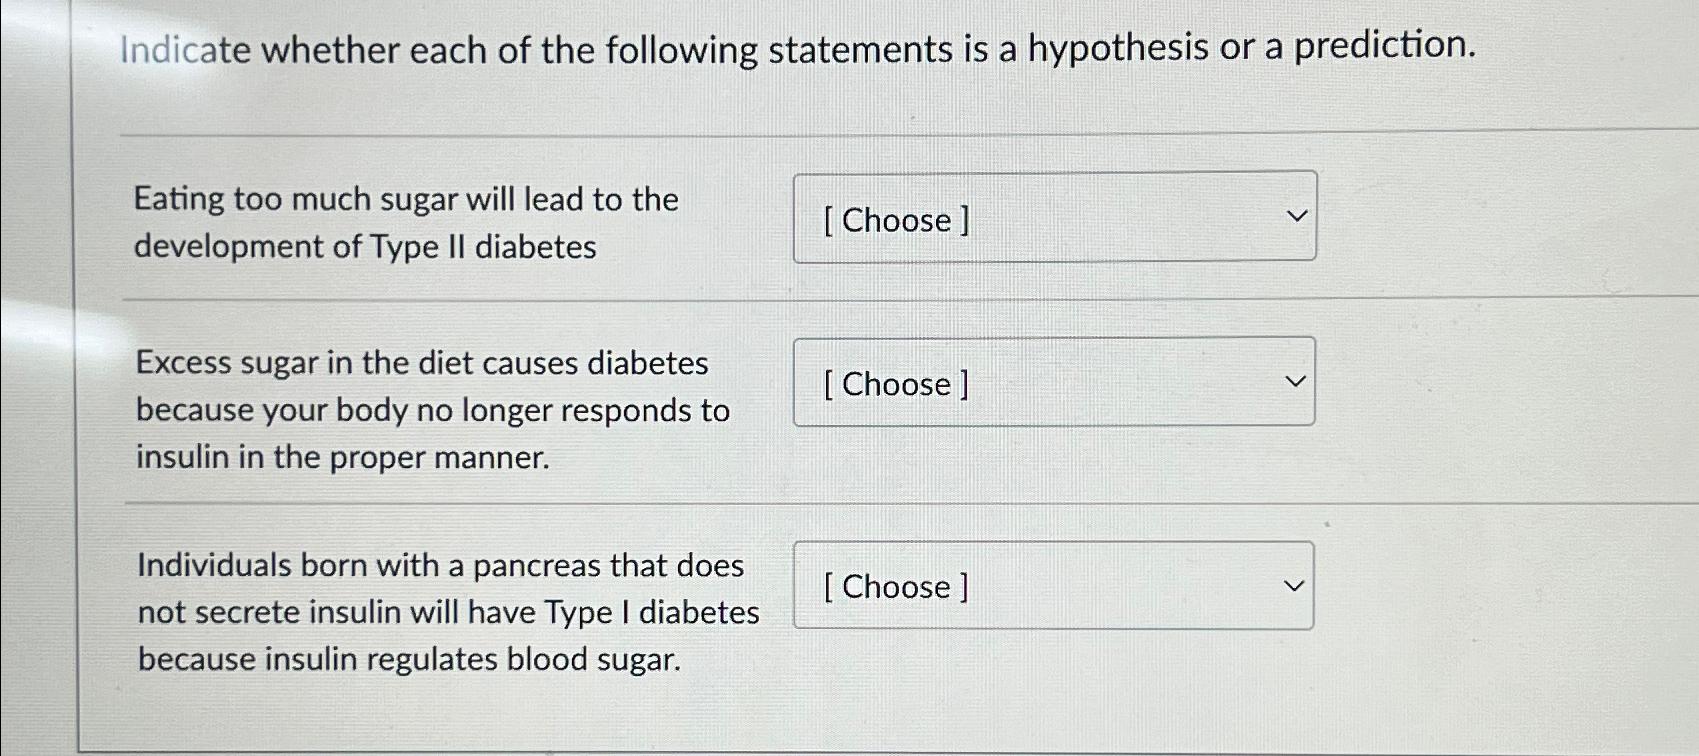
Task: Click the Excess sugar statement
Action: point(432,409)
